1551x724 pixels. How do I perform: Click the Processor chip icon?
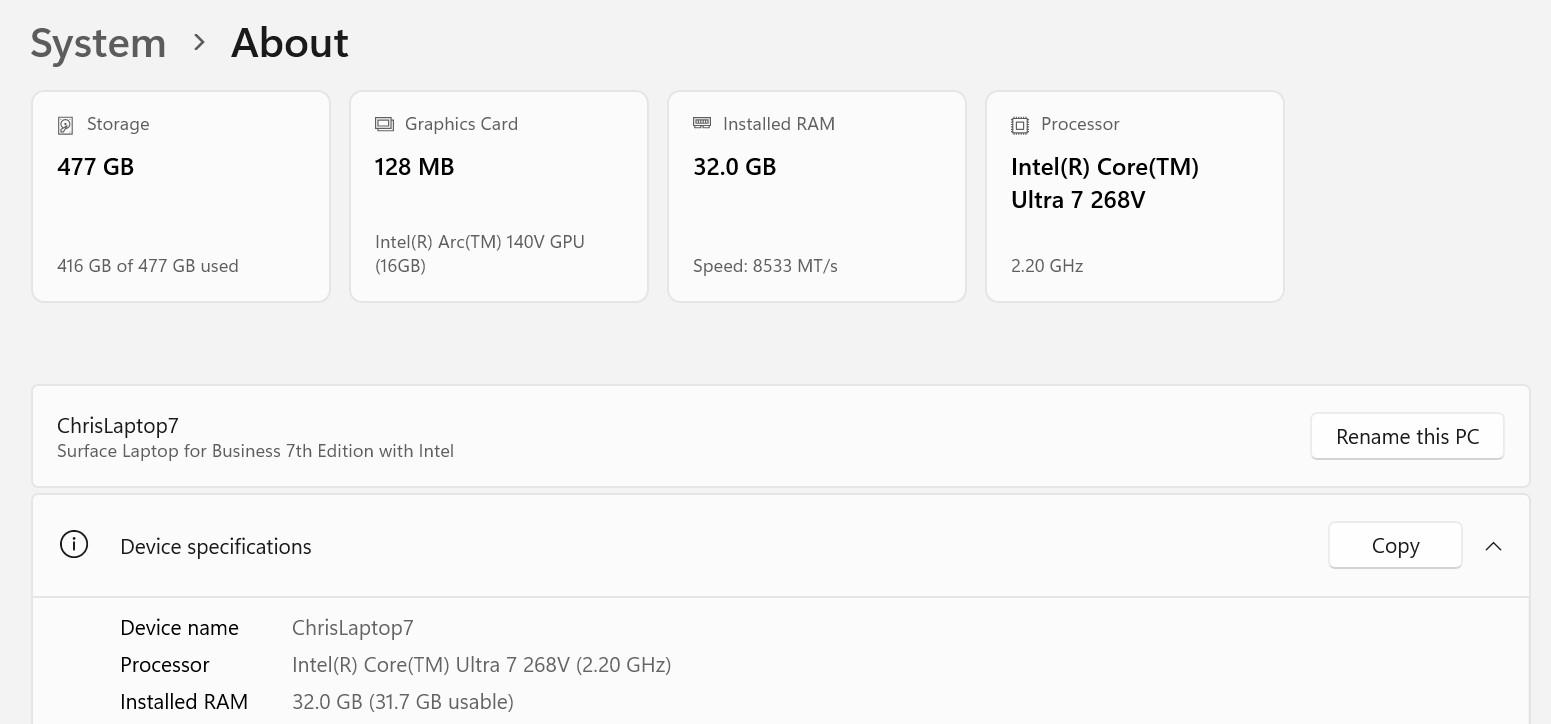(1020, 125)
